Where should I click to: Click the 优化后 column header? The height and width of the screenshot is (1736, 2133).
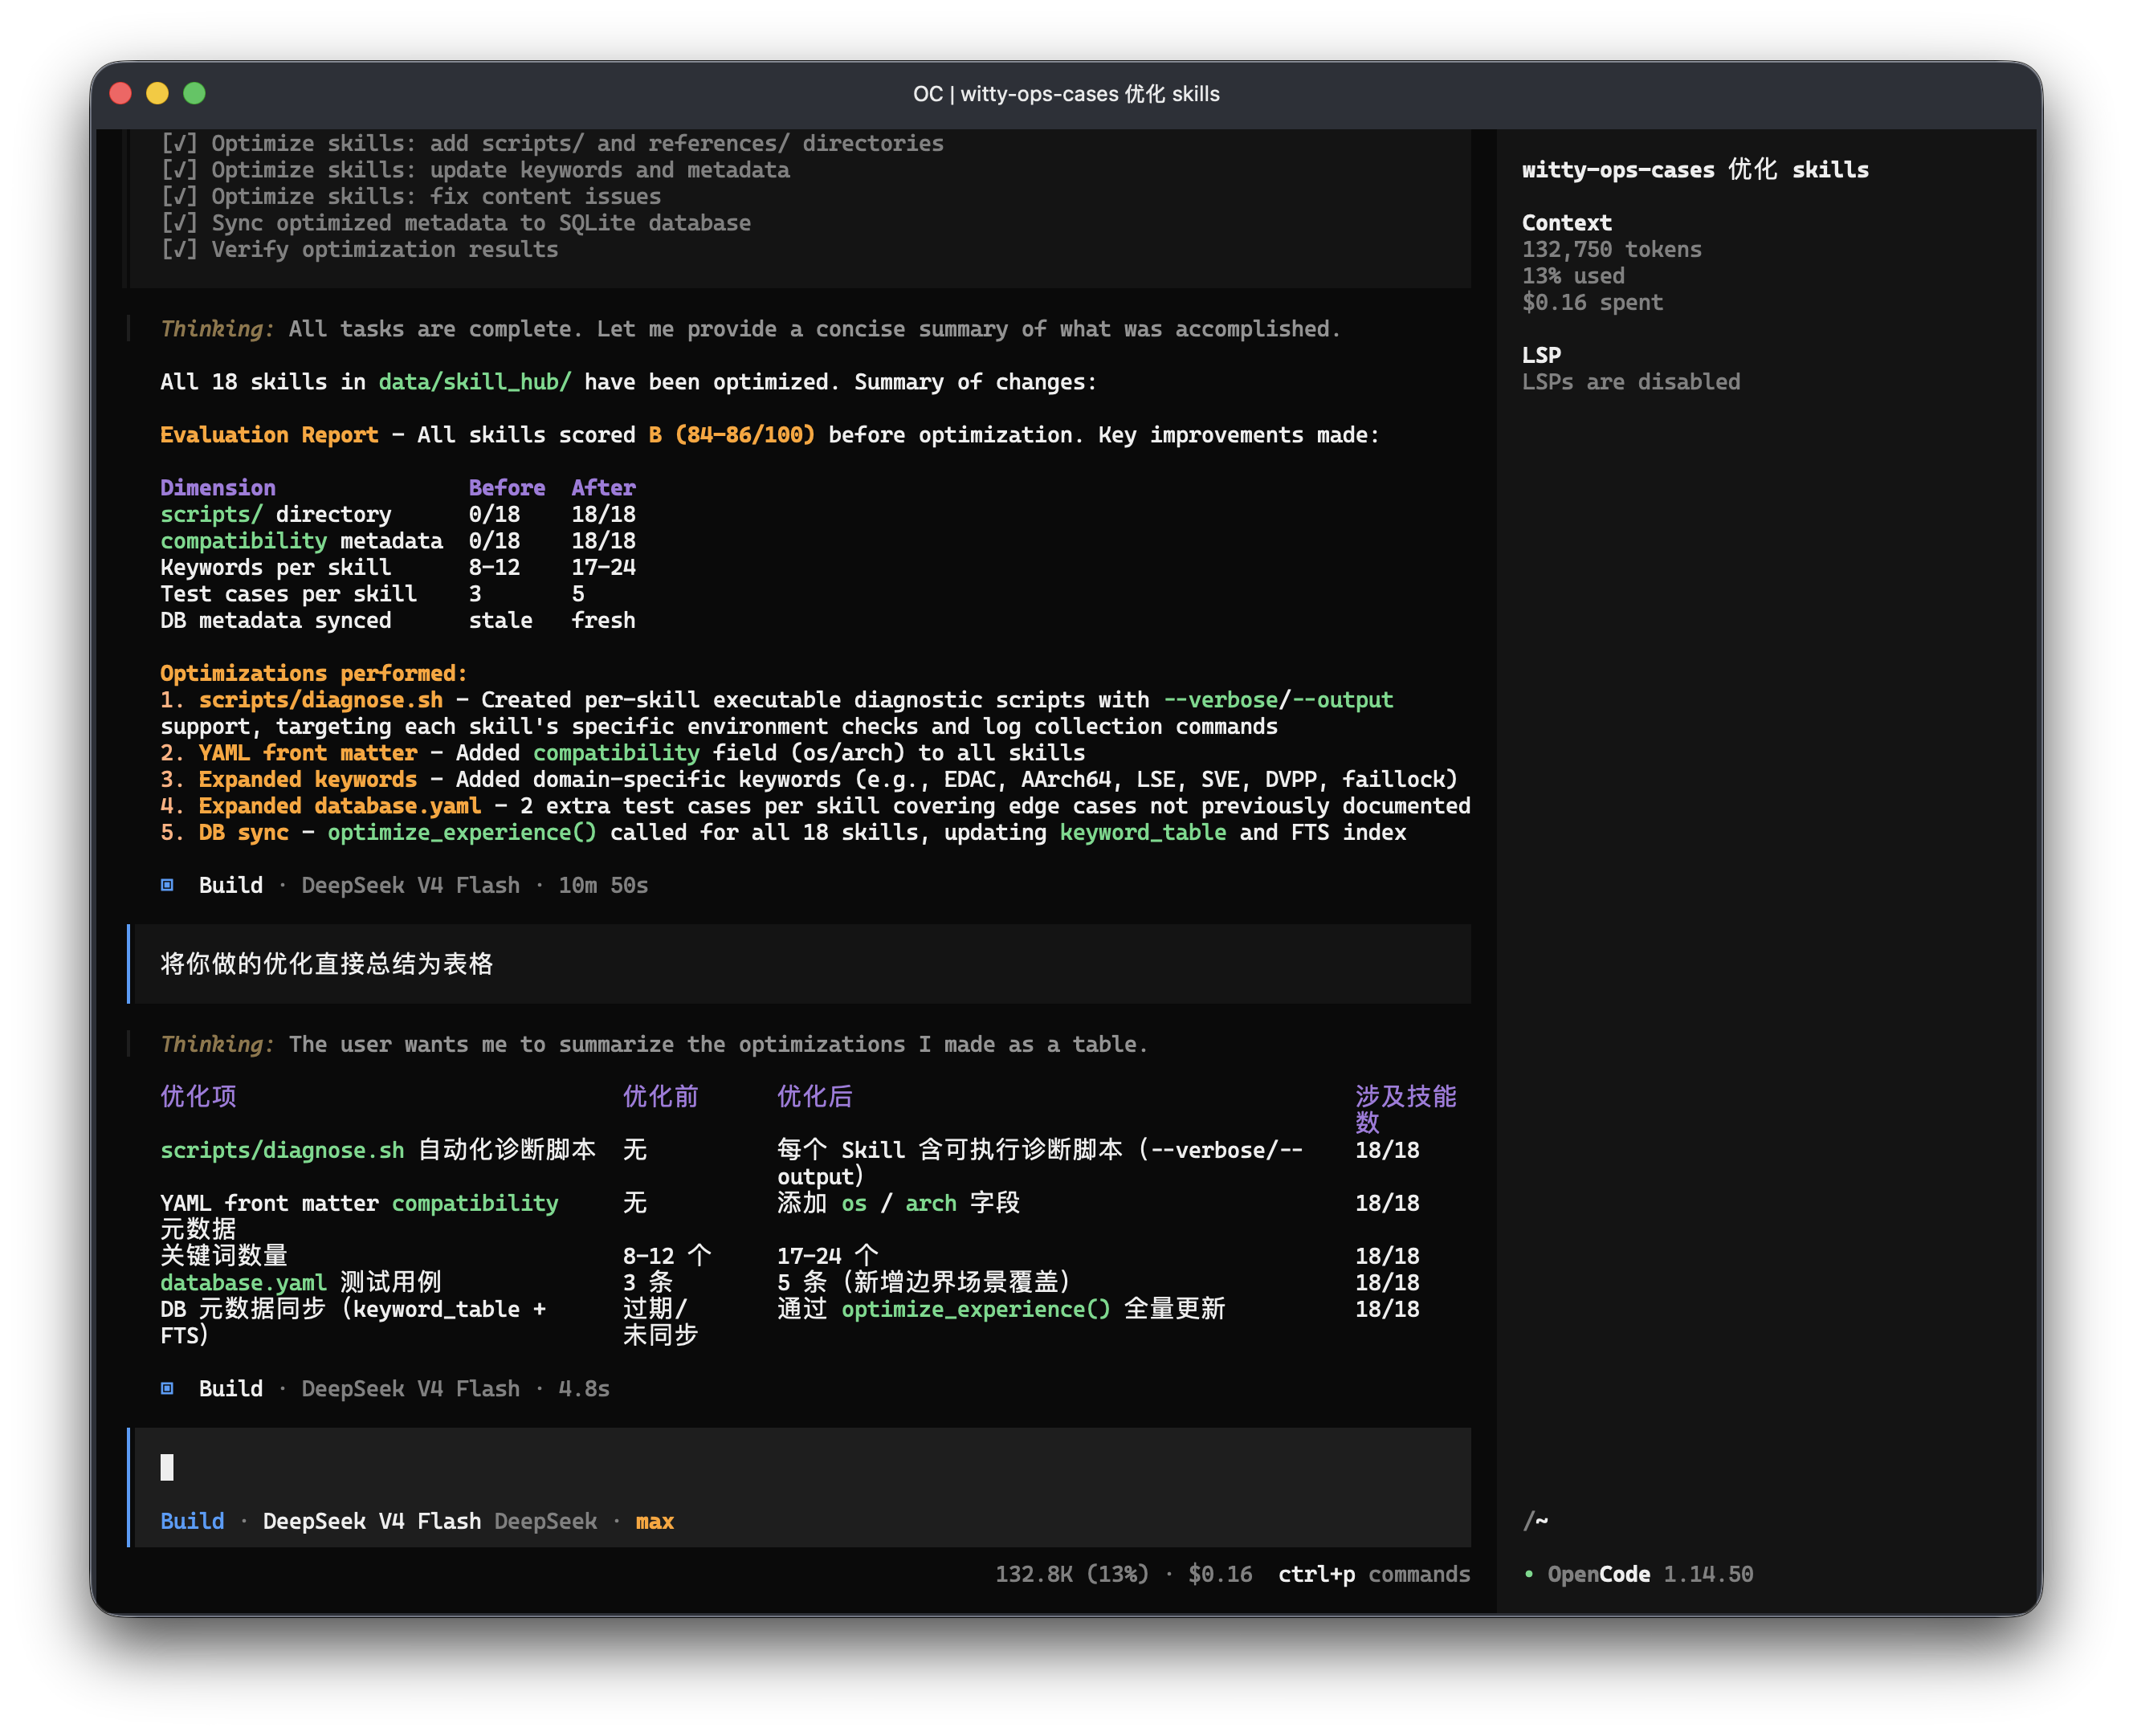815,1096
